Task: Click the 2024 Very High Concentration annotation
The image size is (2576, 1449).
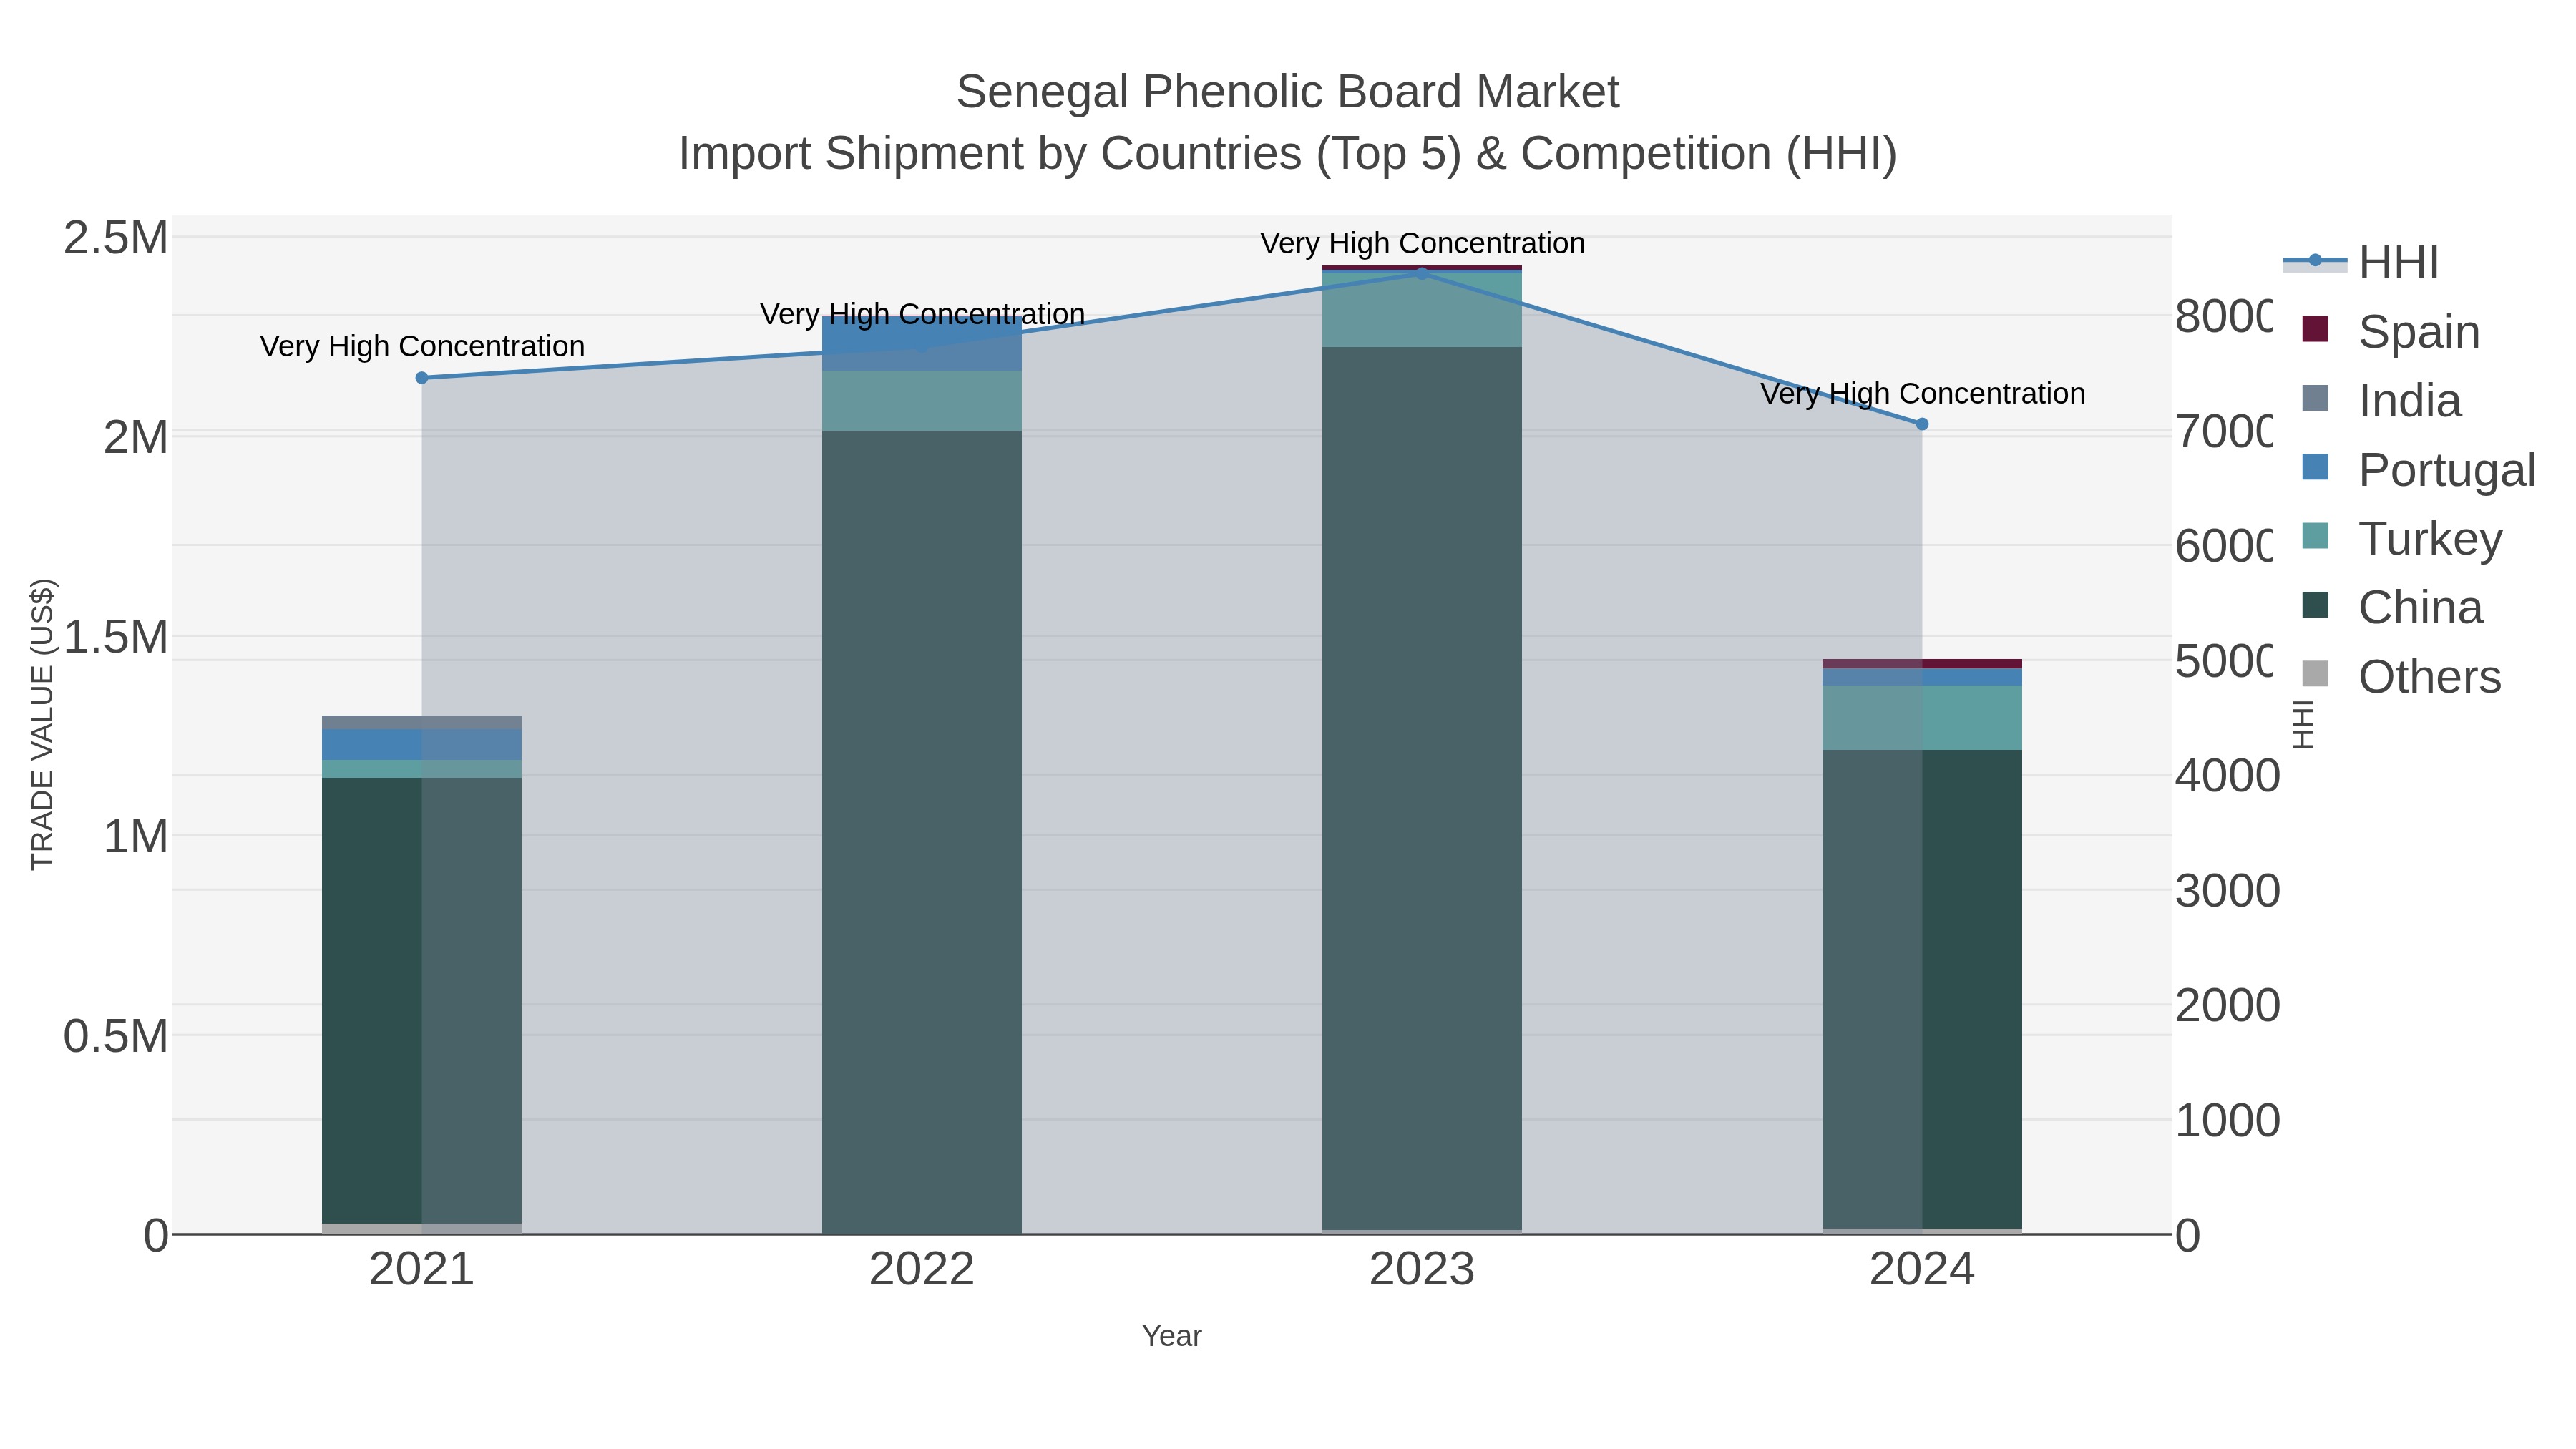Action: (1922, 393)
